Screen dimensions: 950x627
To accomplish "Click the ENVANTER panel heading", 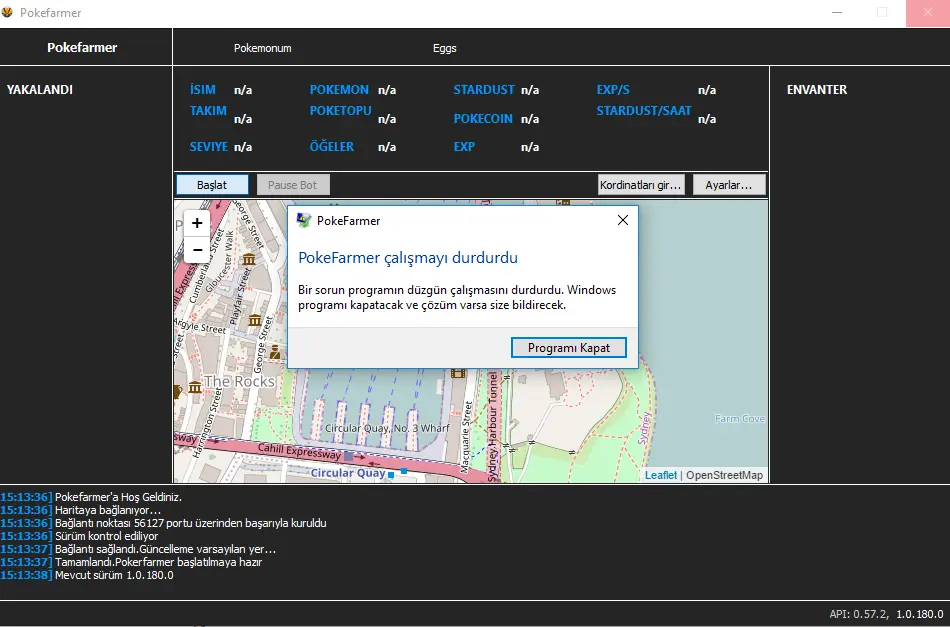I will point(817,90).
